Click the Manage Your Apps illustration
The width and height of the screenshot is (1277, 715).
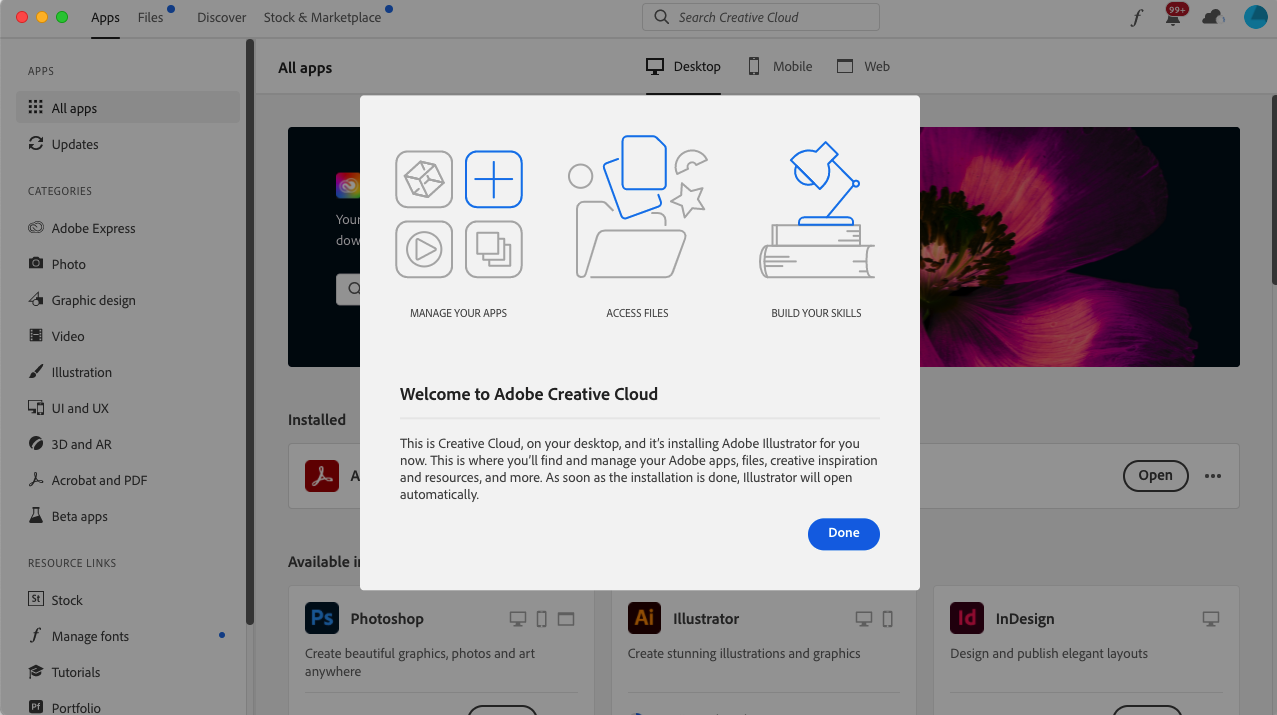pyautogui.click(x=459, y=214)
